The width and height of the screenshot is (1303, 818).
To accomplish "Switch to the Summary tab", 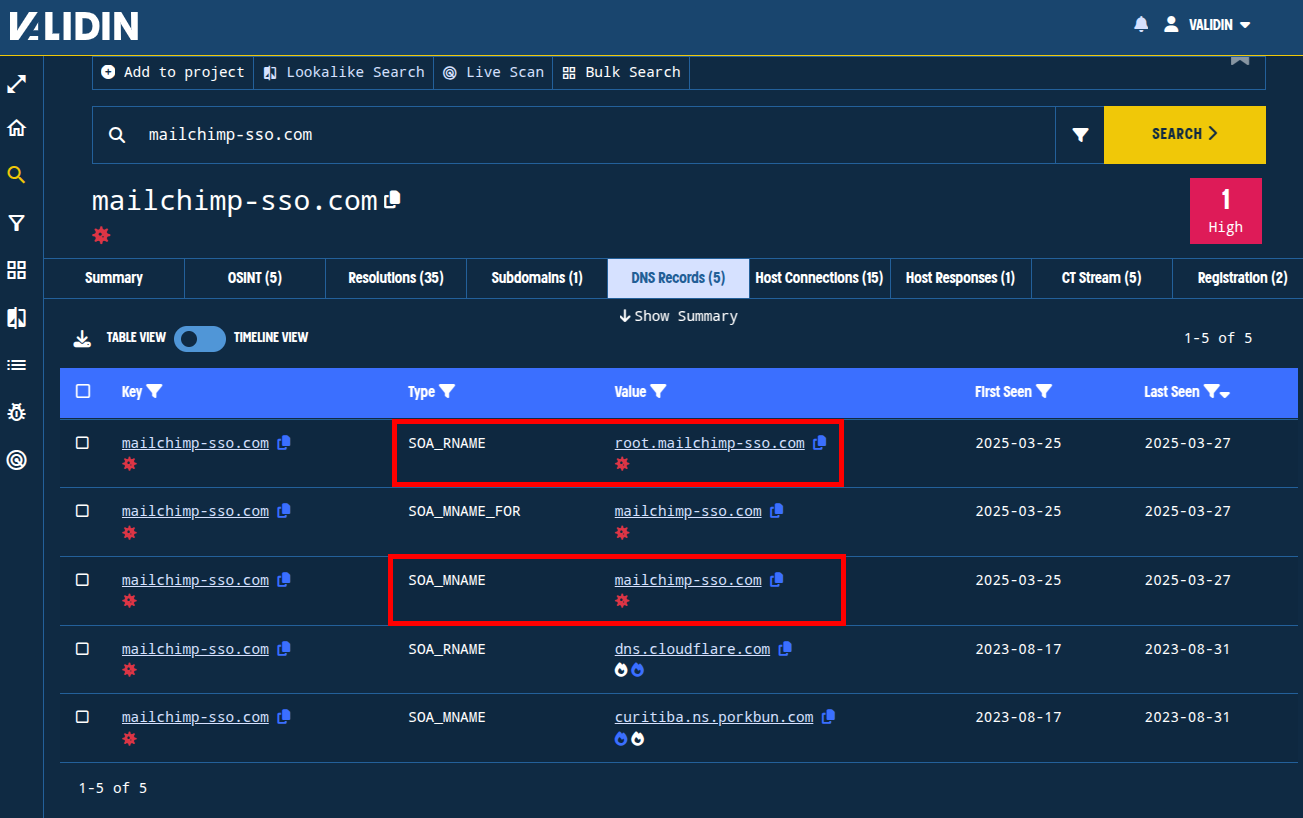I will 114,278.
